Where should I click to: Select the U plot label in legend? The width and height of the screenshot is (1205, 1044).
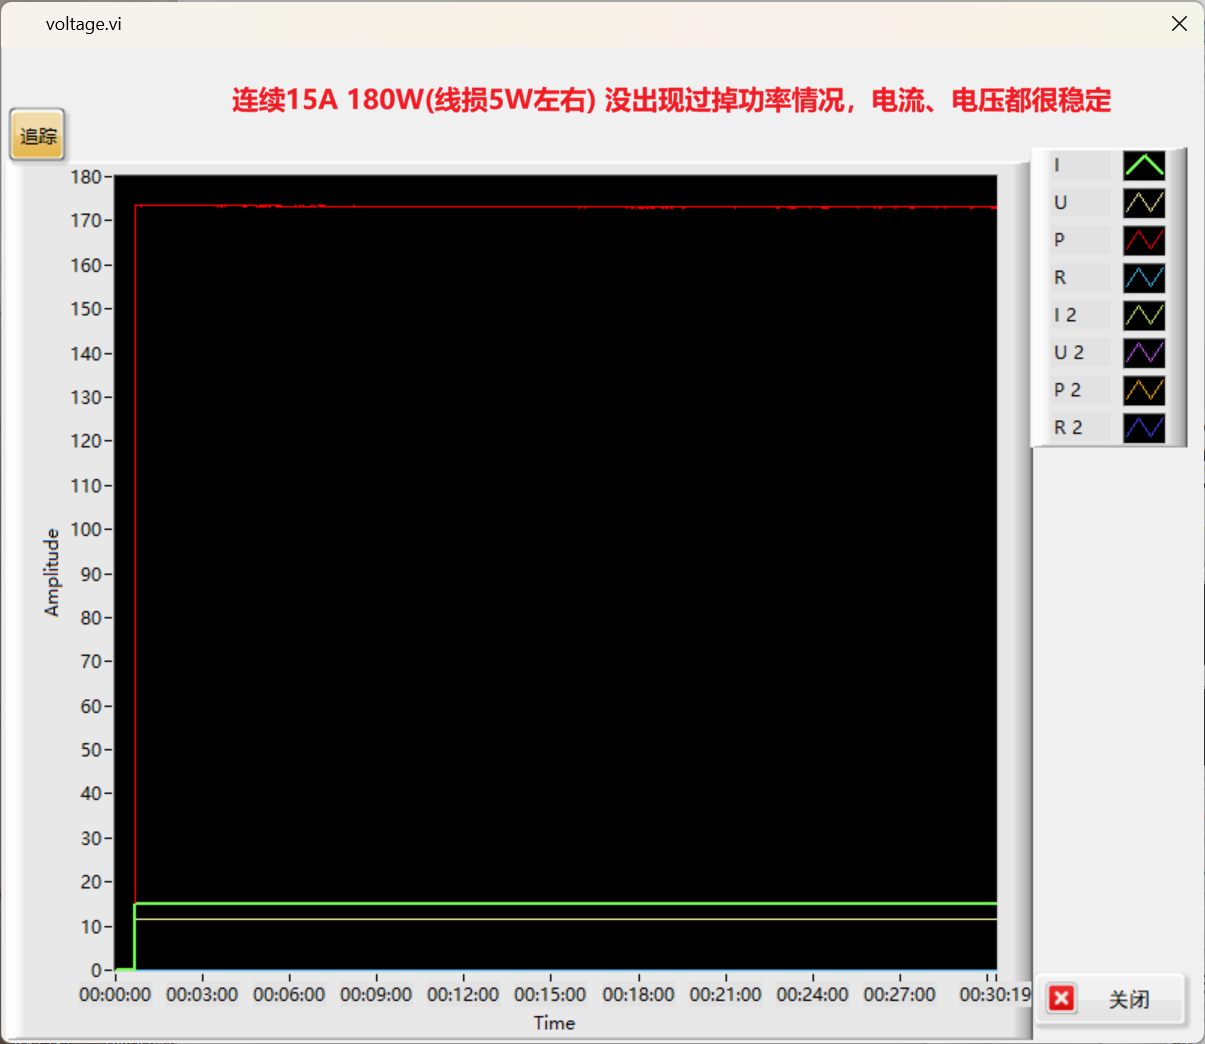pyautogui.click(x=1080, y=203)
